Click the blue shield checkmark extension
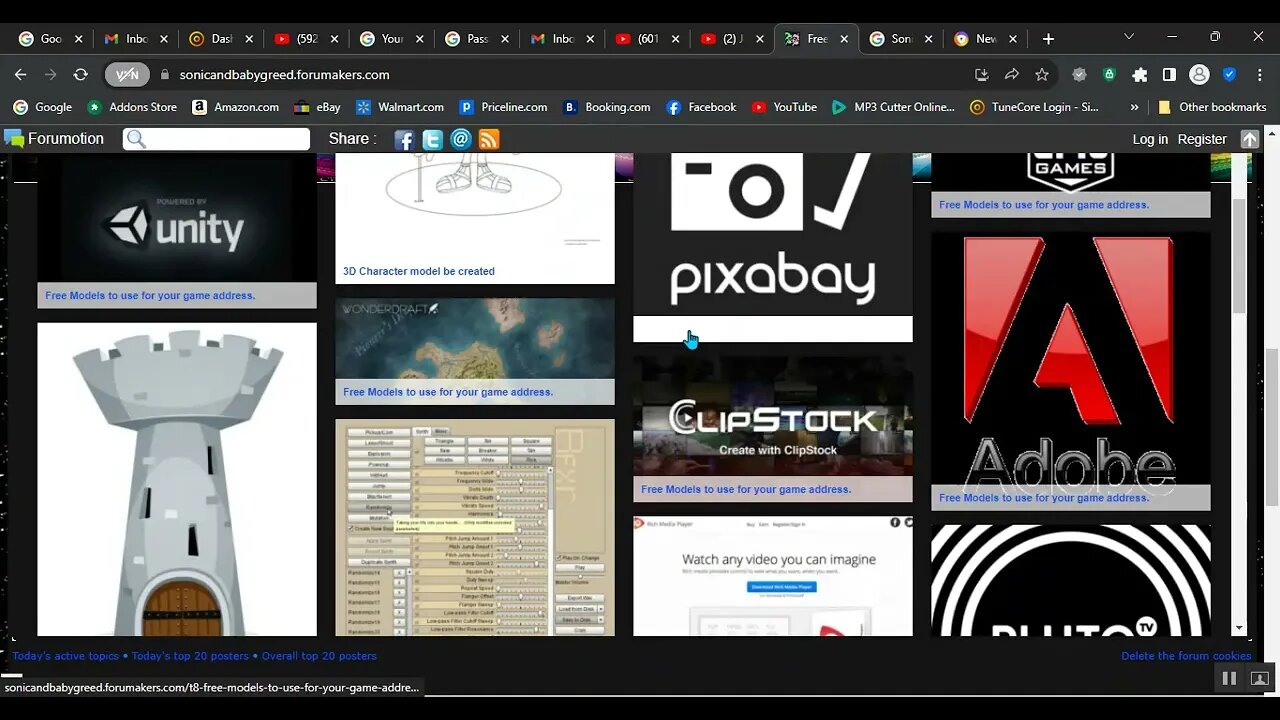This screenshot has width=1280, height=720. click(x=1230, y=75)
